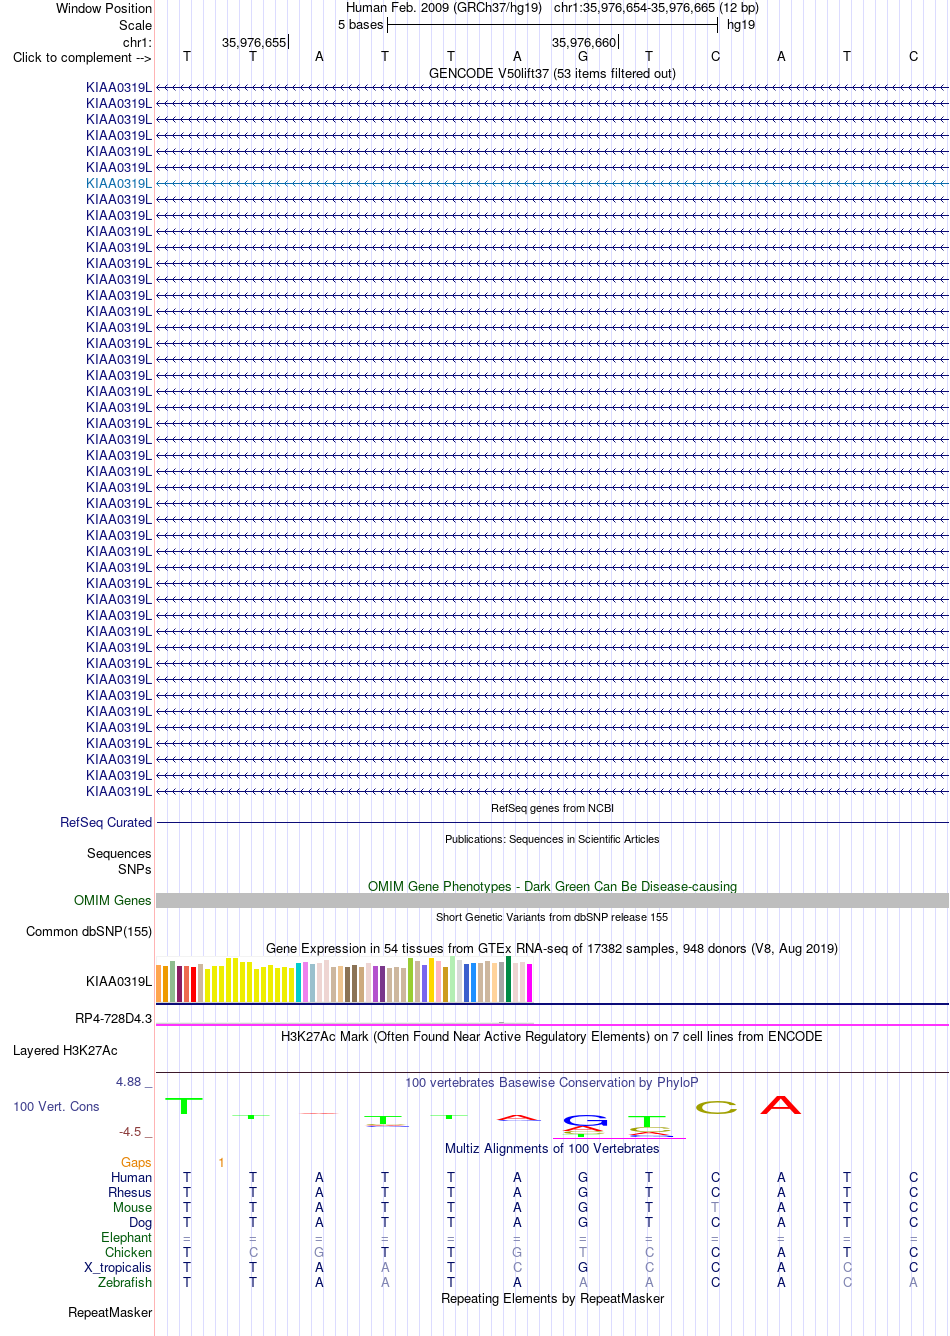The width and height of the screenshot is (950, 1336).
Task: Click the dark green GTEx expression bar
Action: point(509,979)
